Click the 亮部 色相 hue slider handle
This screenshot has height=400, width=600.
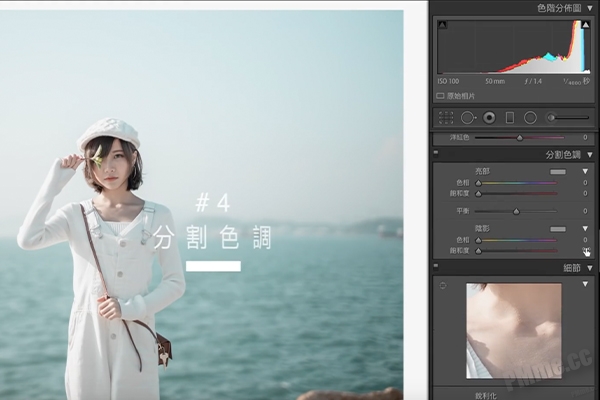[478, 183]
